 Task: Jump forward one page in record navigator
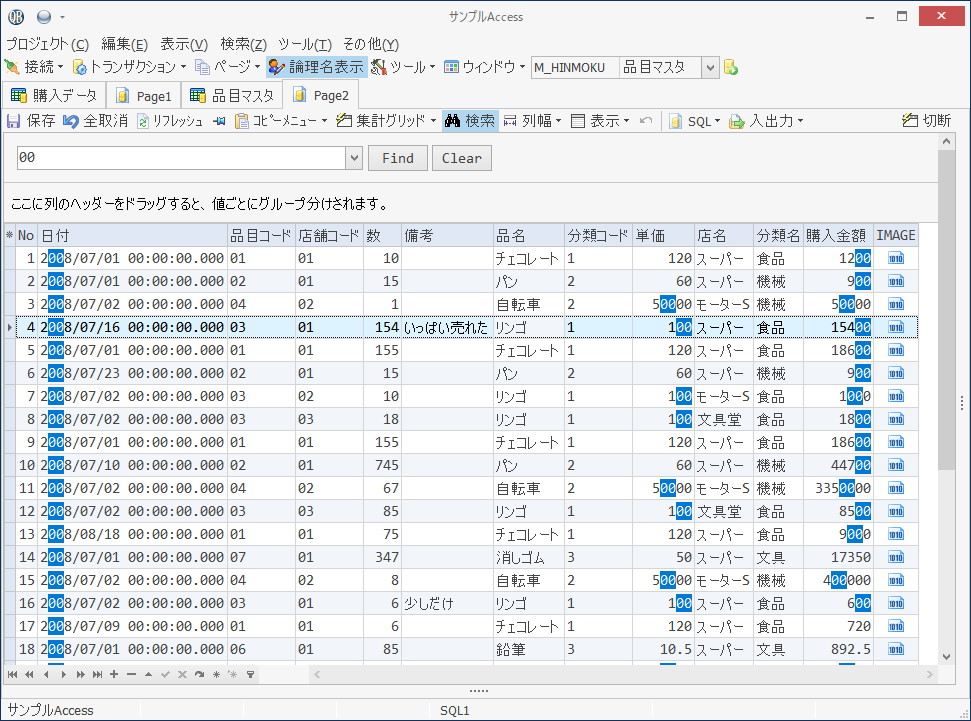point(81,675)
